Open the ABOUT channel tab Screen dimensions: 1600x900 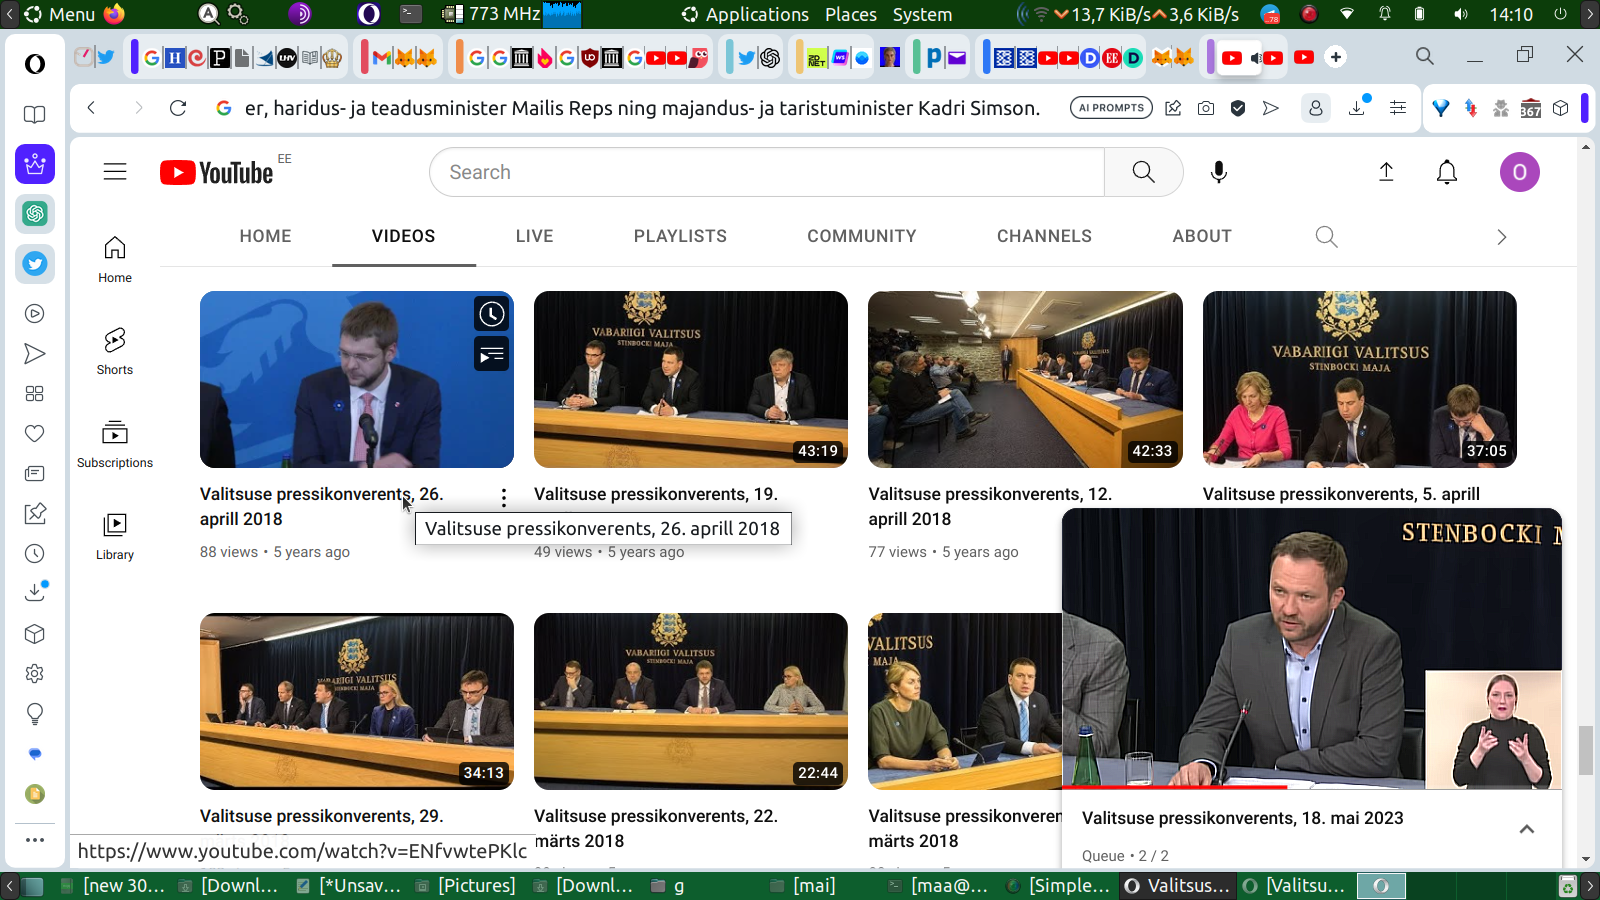(x=1201, y=236)
